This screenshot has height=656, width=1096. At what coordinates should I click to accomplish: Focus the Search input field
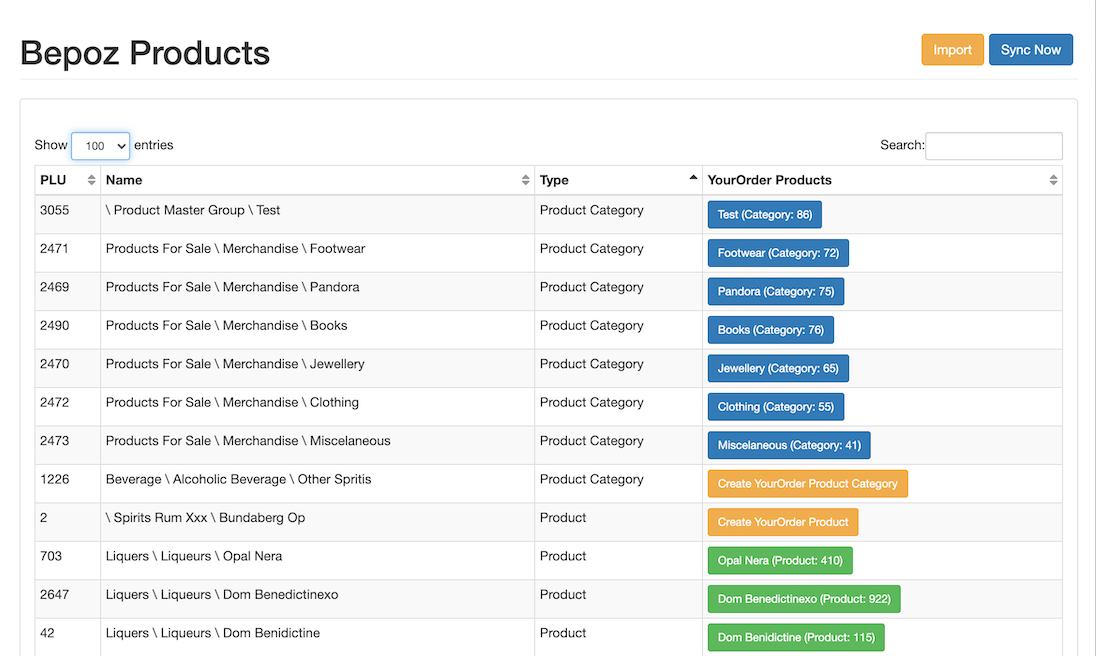tap(993, 146)
